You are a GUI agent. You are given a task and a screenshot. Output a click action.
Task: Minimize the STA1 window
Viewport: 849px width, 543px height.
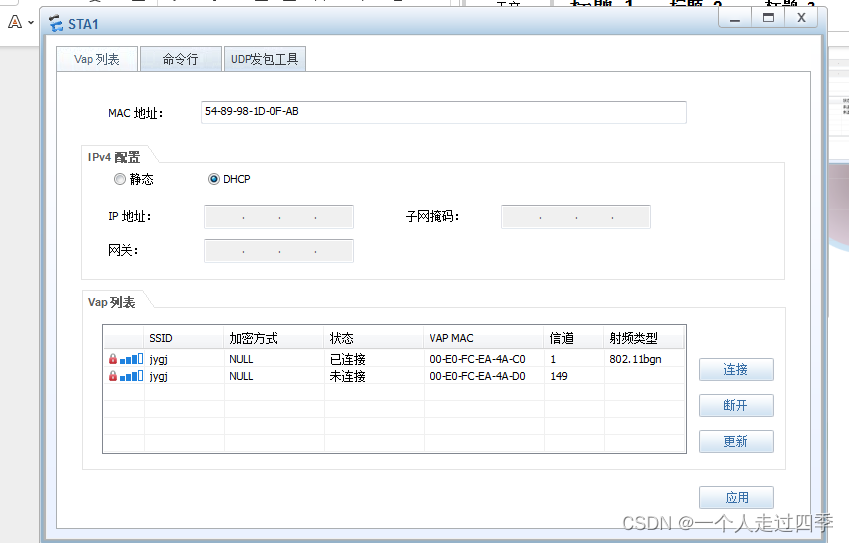pos(735,18)
